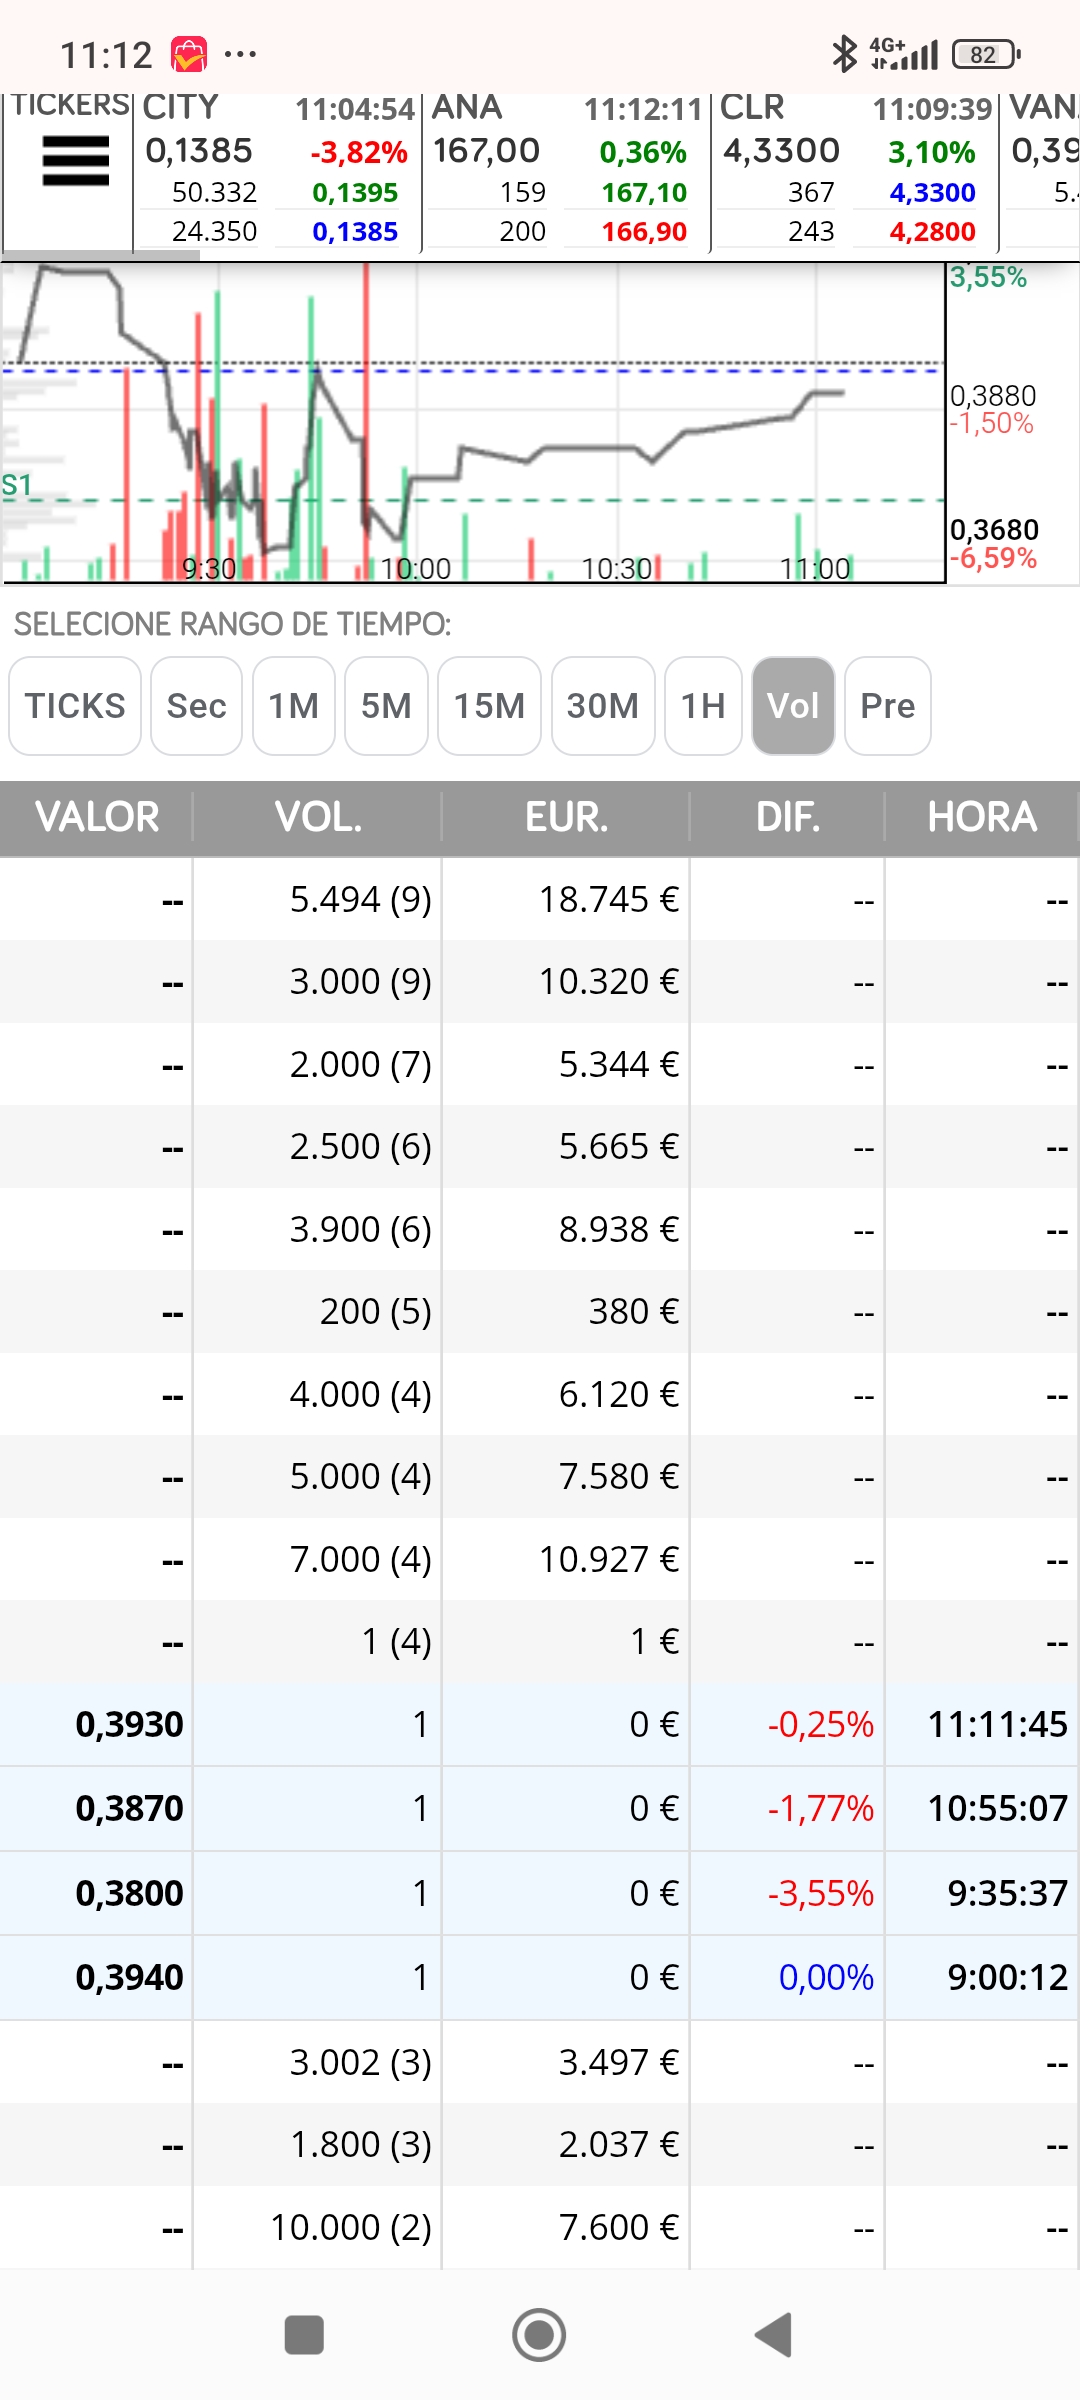Tap the Android recent apps square
The width and height of the screenshot is (1080, 2400).
(x=304, y=2335)
